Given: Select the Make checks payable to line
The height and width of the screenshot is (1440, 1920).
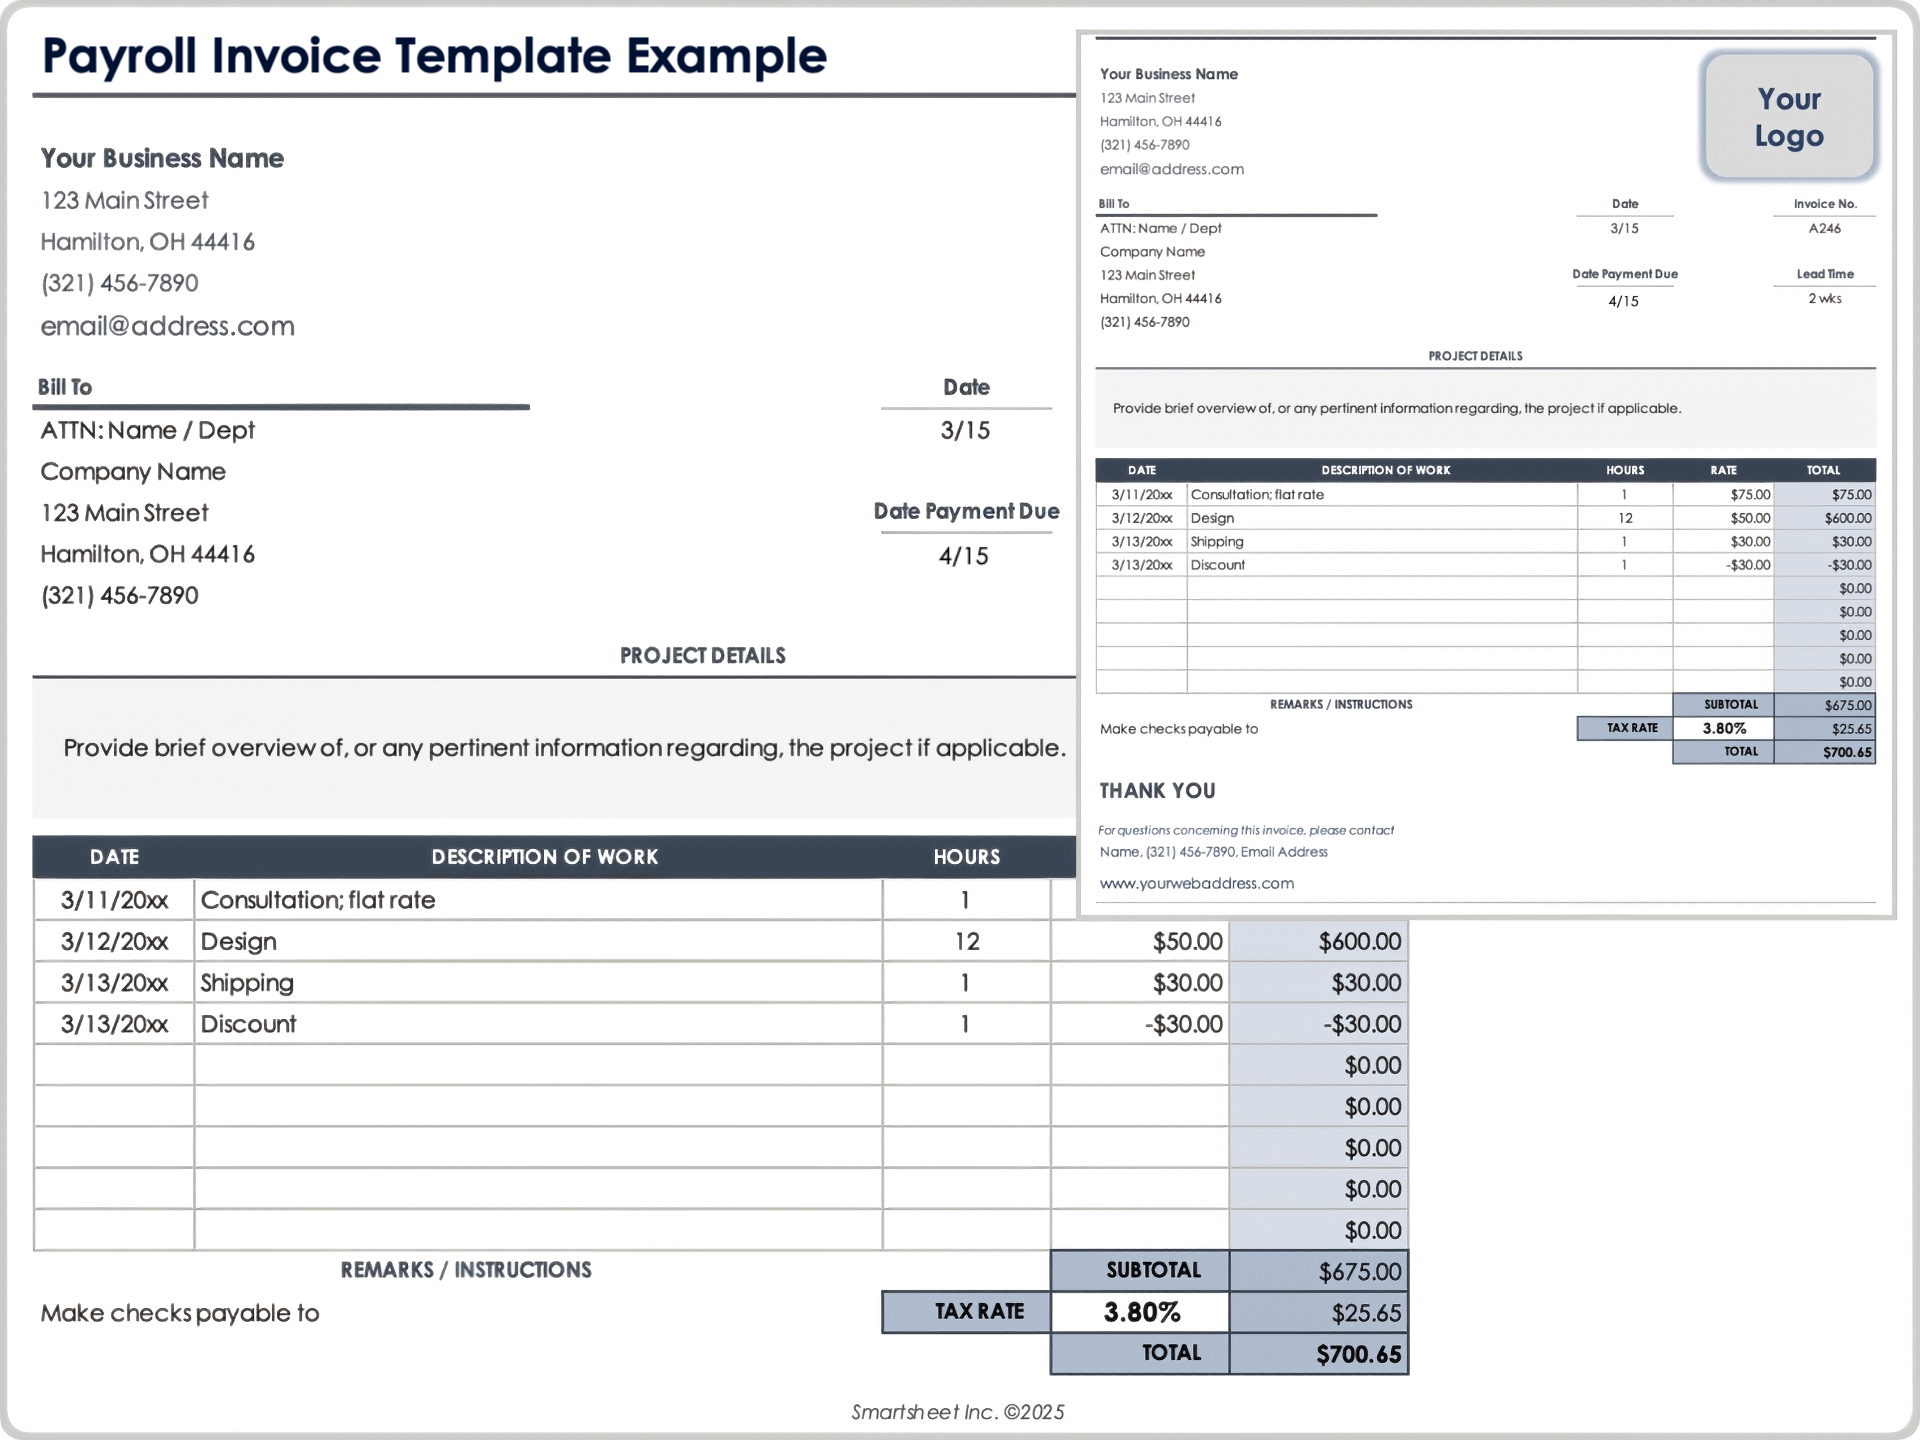Looking at the screenshot, I should 180,1312.
